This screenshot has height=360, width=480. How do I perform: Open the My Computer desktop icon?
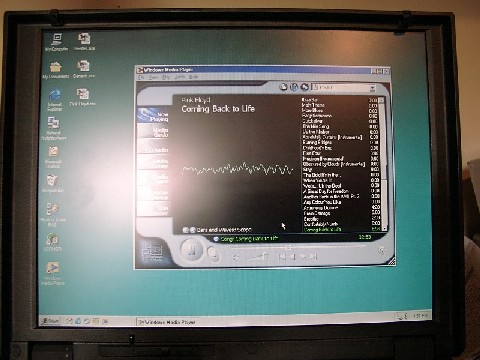57,42
